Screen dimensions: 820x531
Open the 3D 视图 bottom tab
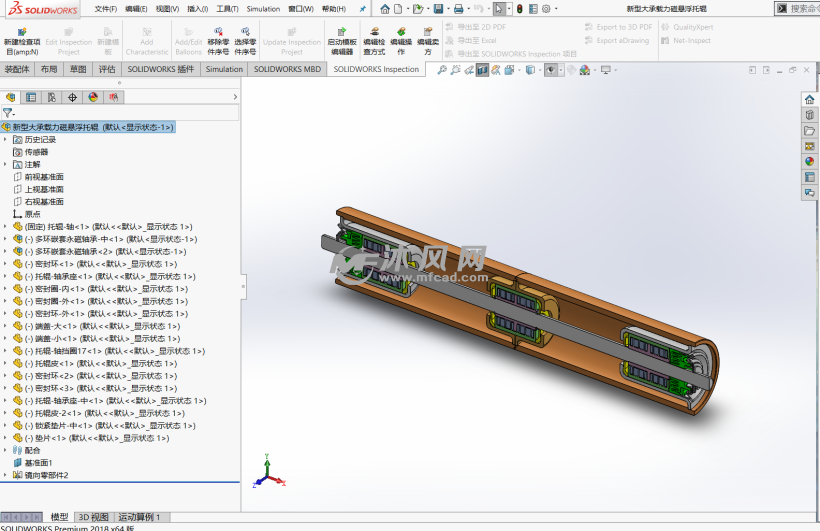93,517
